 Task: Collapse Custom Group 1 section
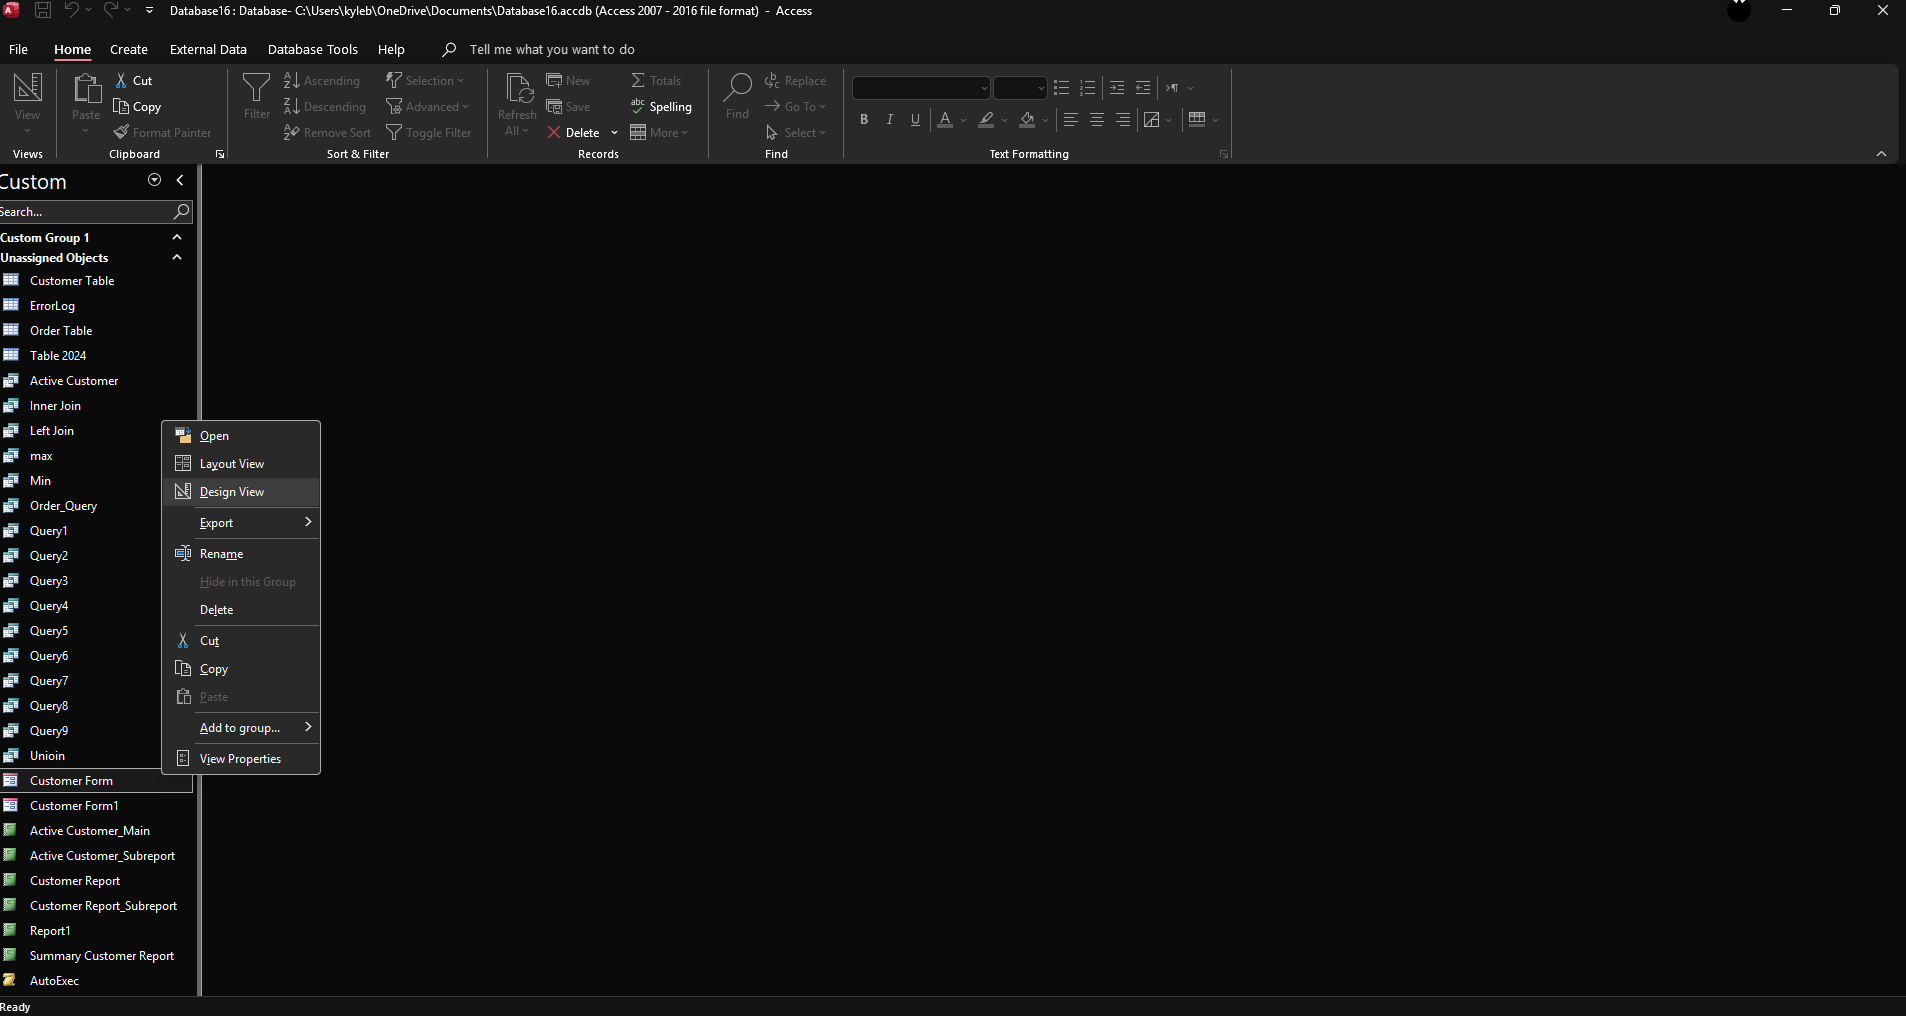point(177,237)
